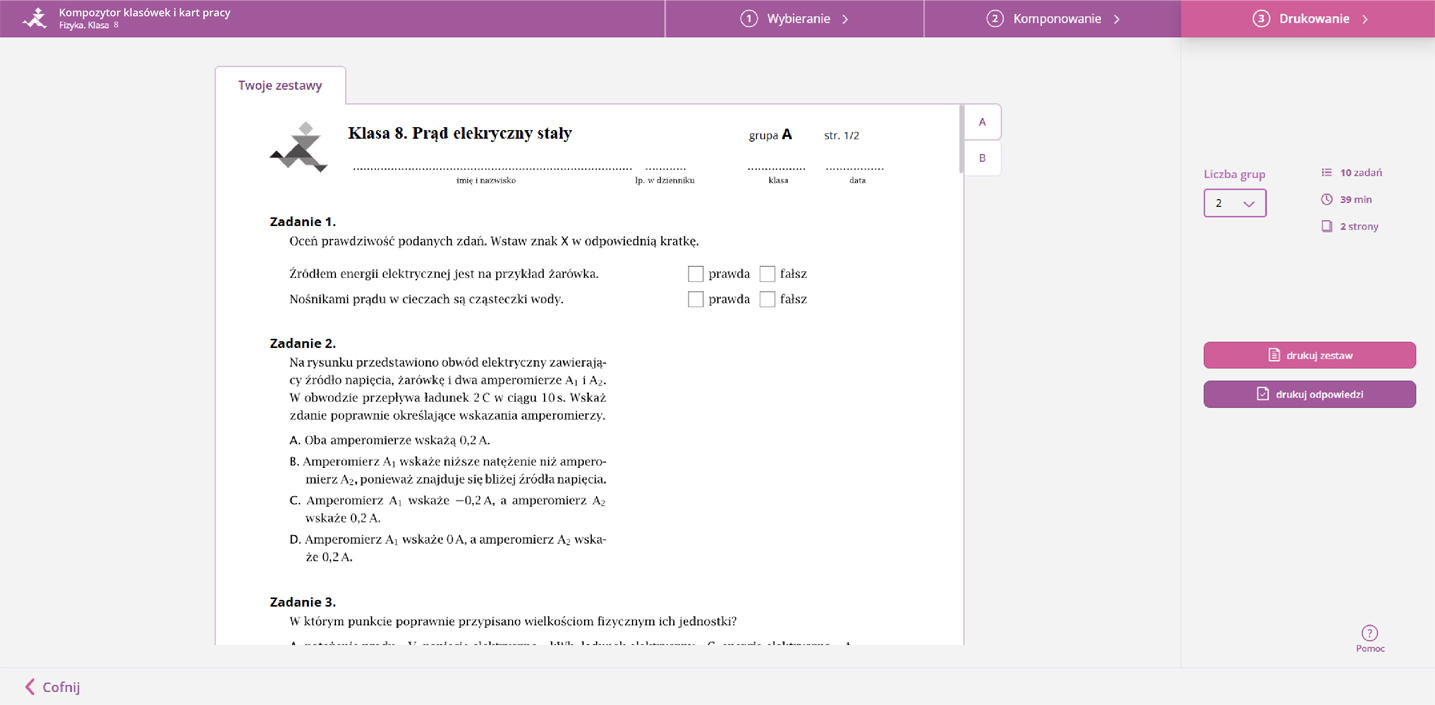Go to the Komponowanie step
The image size is (1435, 705).
(x=1053, y=19)
